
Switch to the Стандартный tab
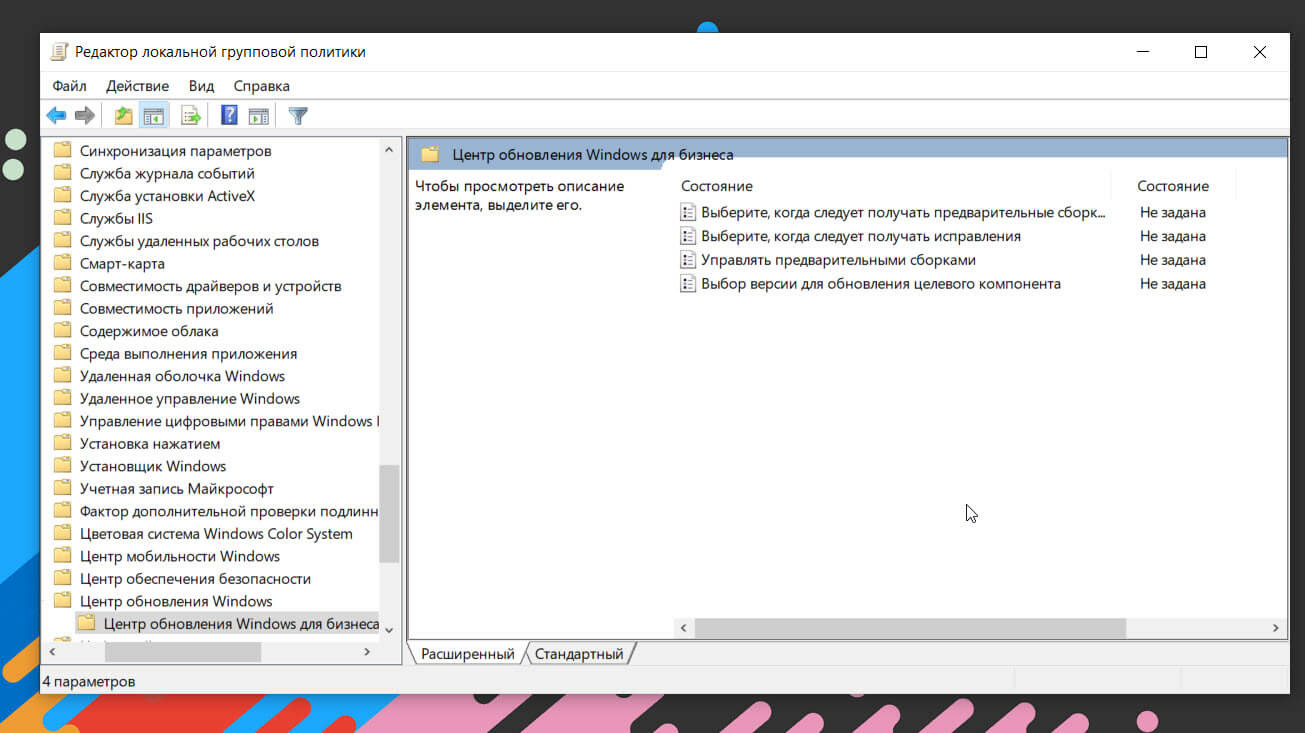click(x=579, y=654)
